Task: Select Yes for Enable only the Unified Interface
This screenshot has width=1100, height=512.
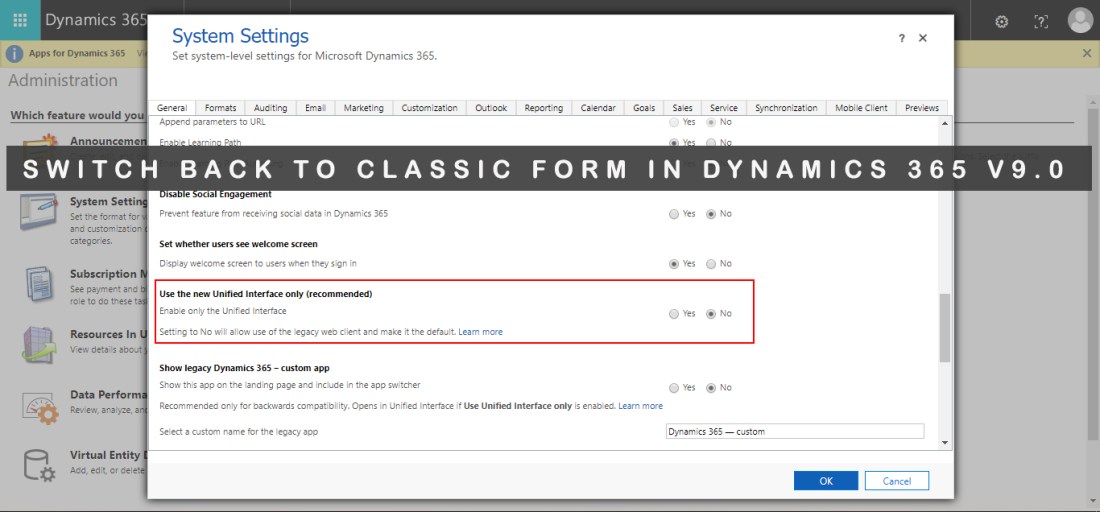Action: 674,314
